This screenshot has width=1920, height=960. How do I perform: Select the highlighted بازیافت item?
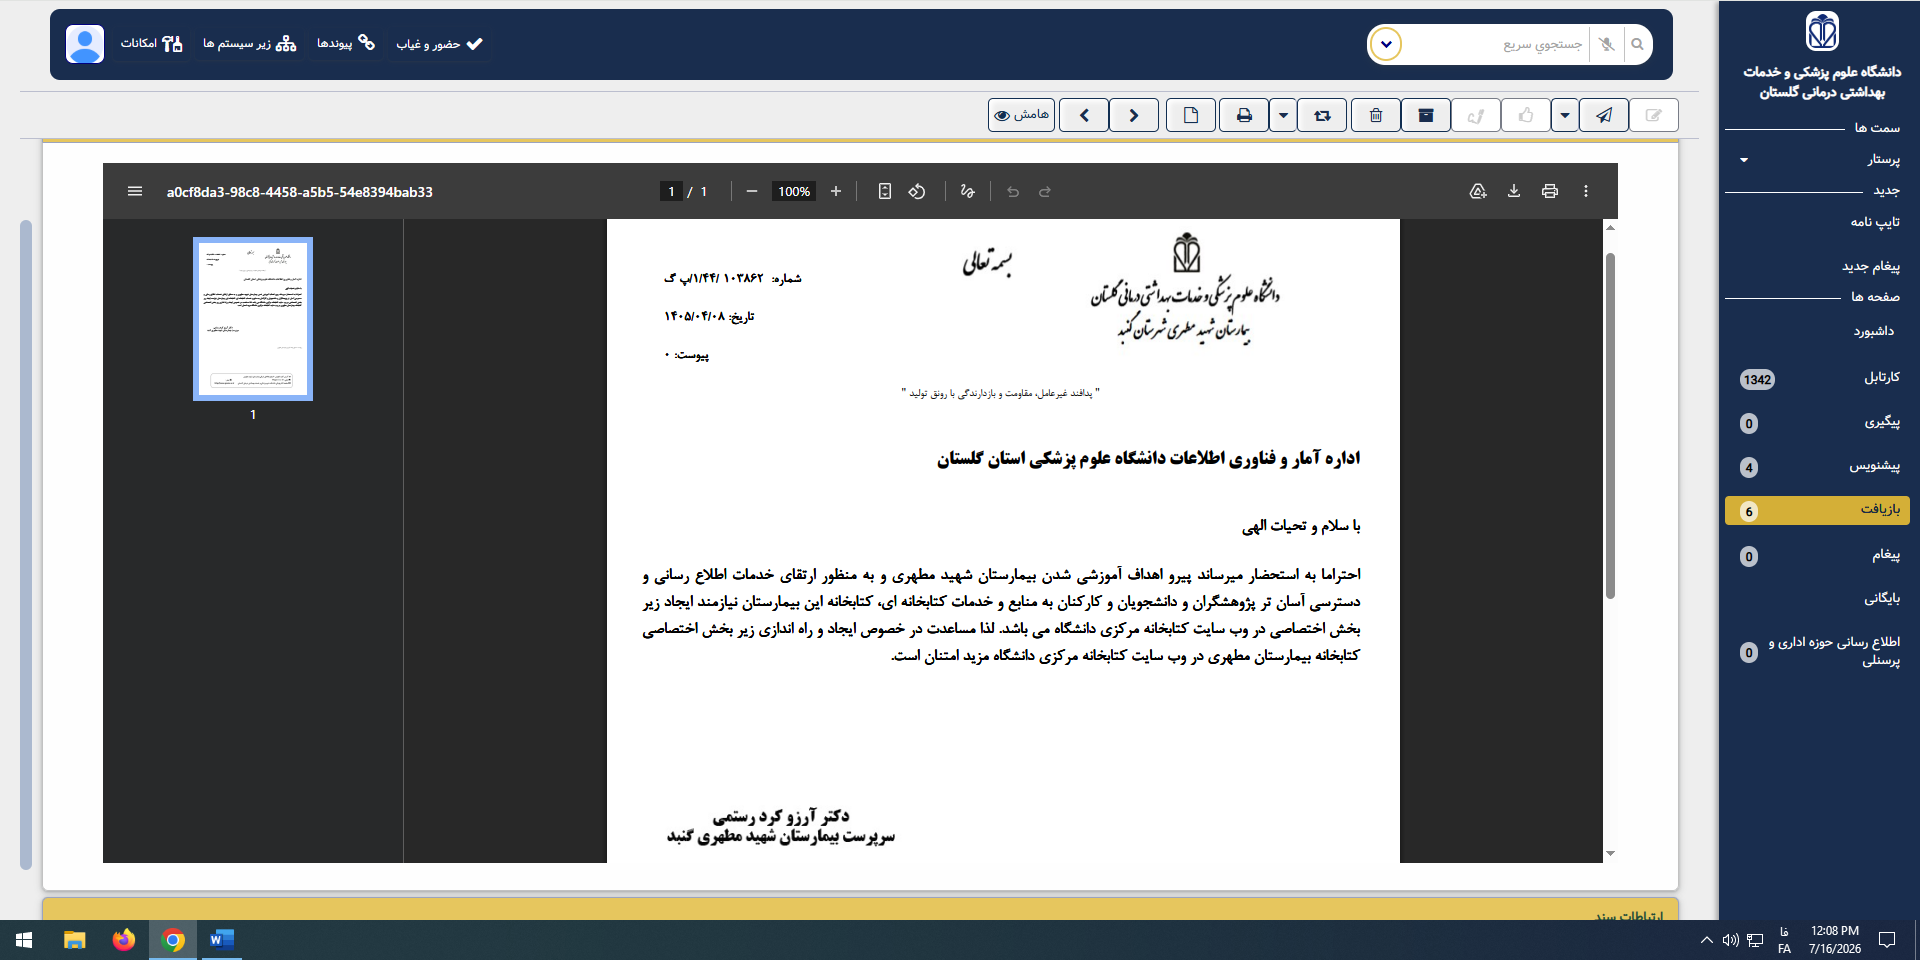(x=1817, y=510)
